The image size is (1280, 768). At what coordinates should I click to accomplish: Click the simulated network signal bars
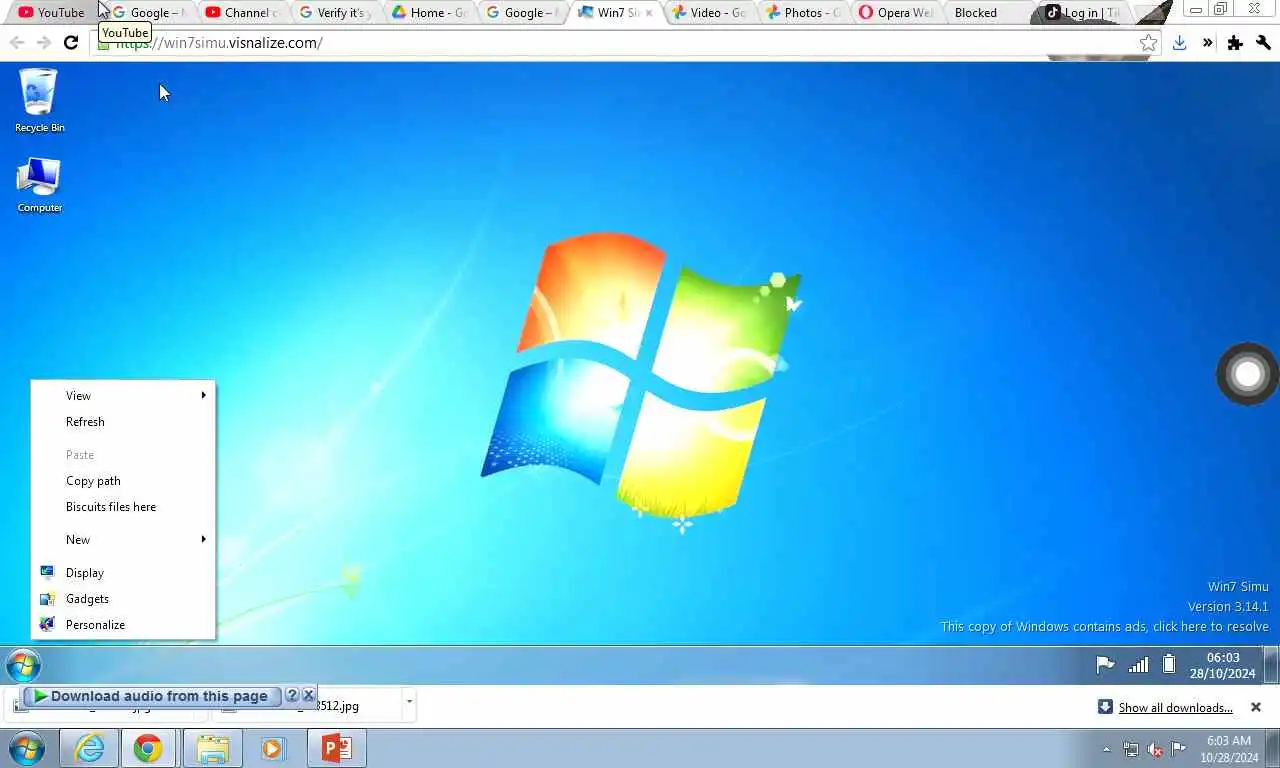1138,665
